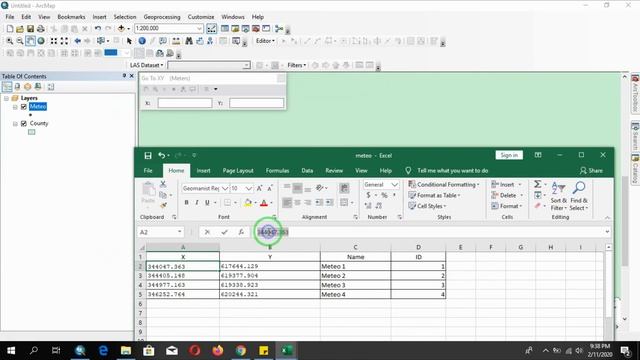Open the ArcMap Bookmarks menu
640x360 pixels.
pos(71,17)
